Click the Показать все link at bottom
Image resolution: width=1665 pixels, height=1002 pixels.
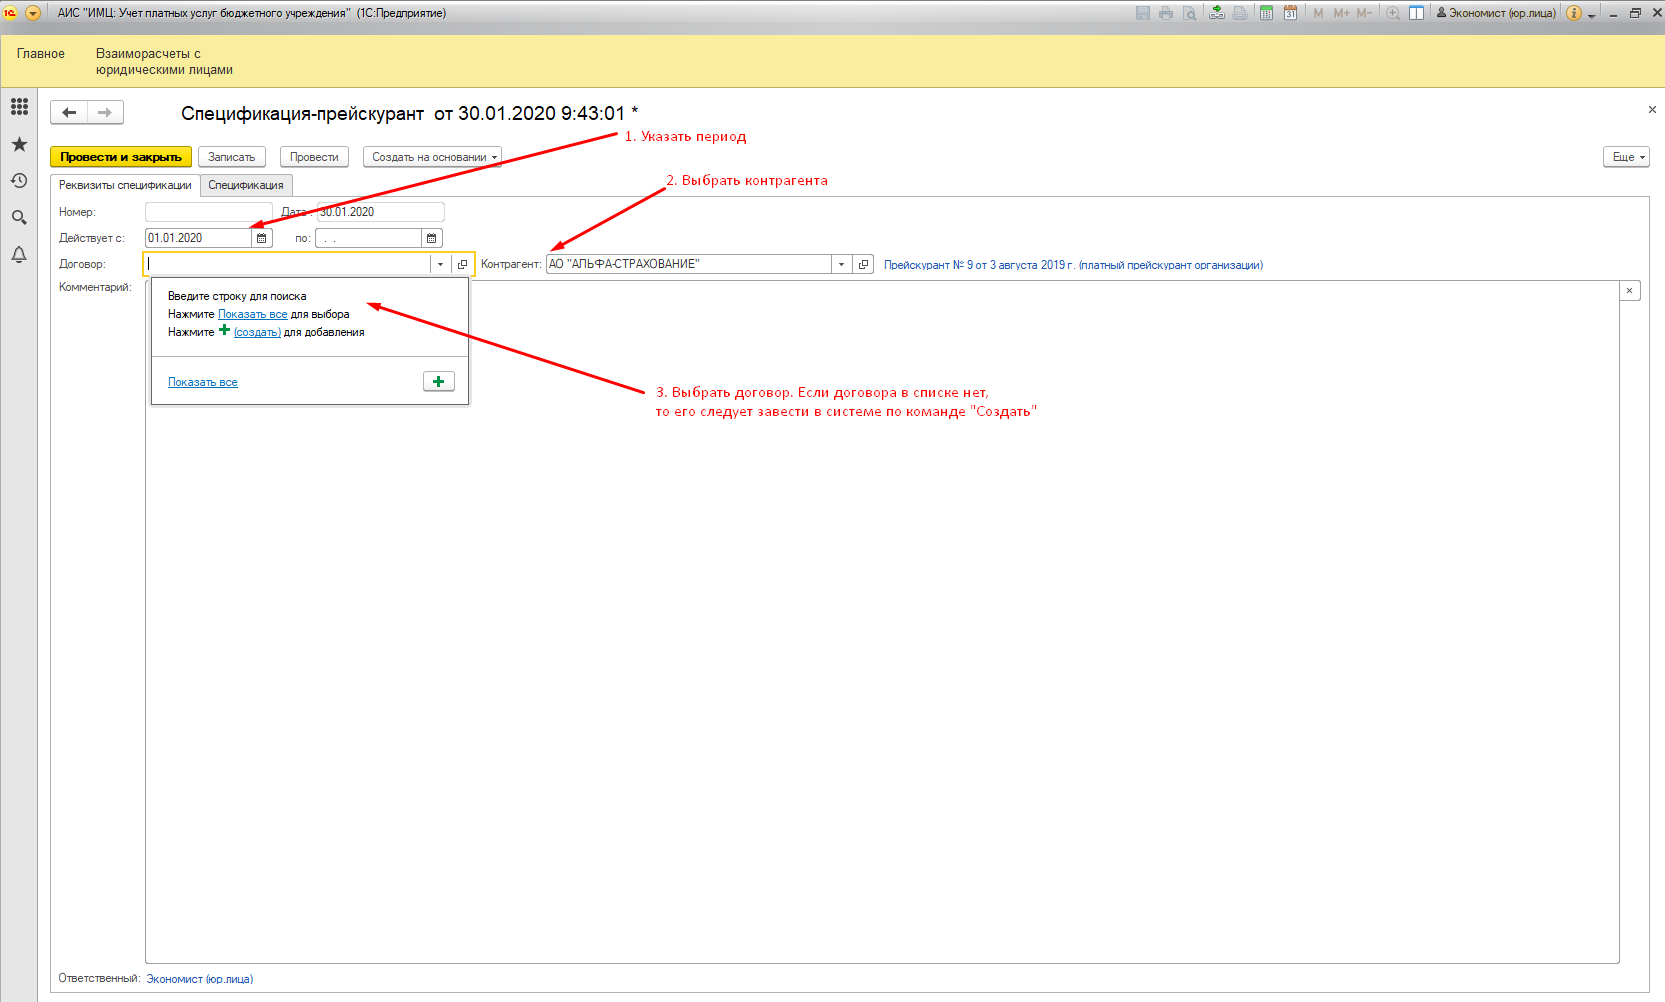tap(203, 382)
